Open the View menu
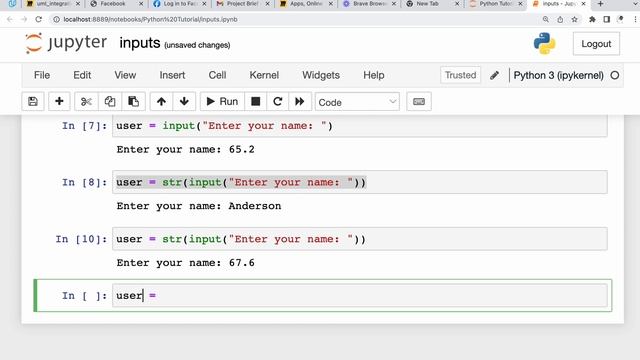 pyautogui.click(x=125, y=75)
